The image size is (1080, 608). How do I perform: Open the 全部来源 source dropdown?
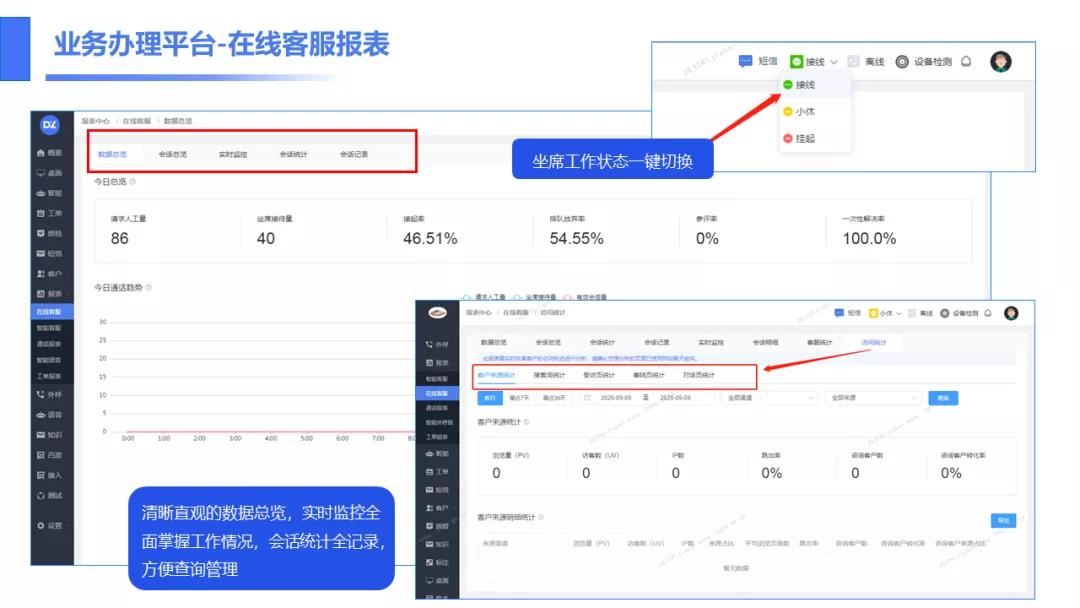coord(873,397)
